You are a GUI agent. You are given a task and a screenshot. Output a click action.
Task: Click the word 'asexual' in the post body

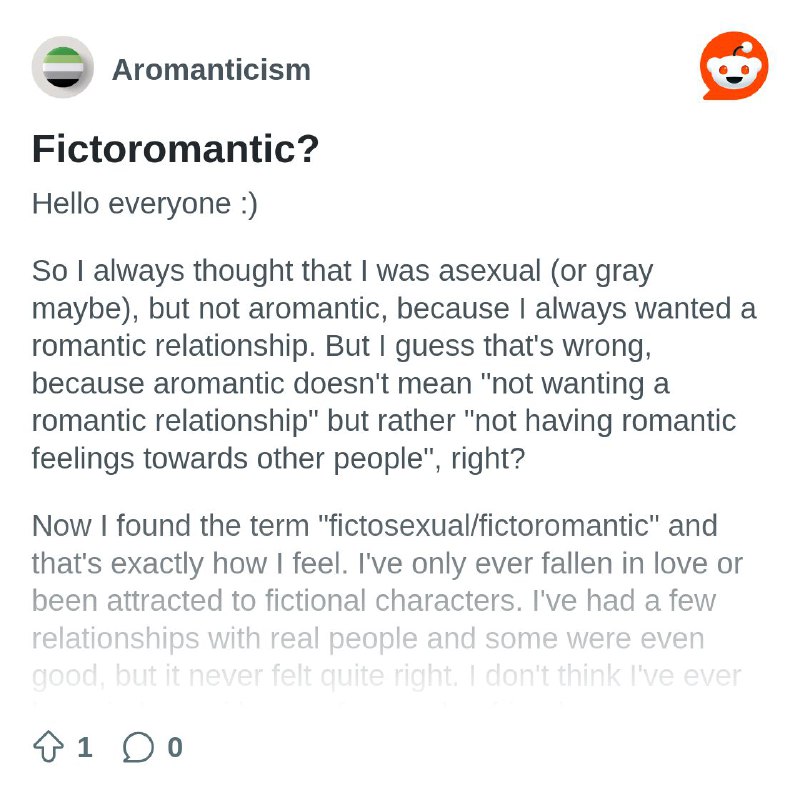coord(489,270)
